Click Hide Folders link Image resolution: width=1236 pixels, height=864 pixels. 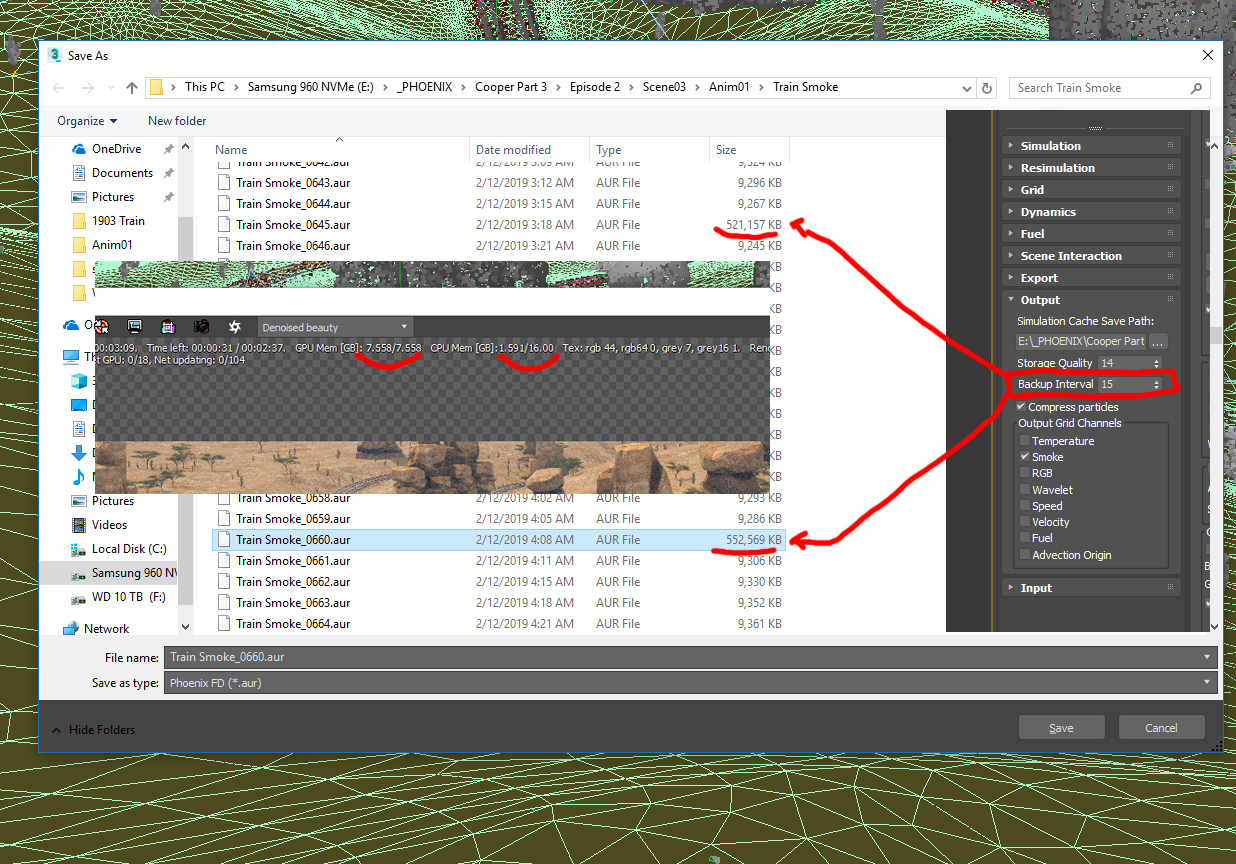click(x=94, y=730)
